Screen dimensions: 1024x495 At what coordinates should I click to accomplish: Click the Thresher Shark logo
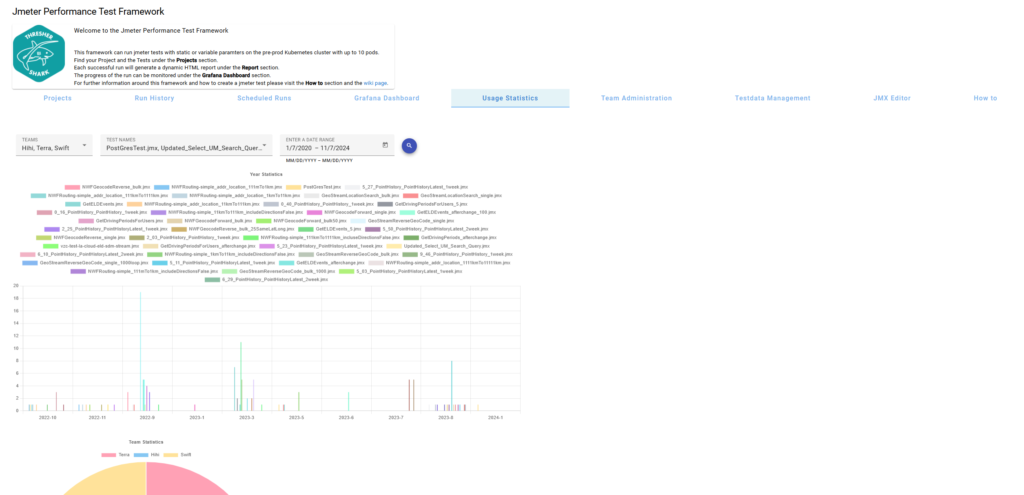point(39,56)
